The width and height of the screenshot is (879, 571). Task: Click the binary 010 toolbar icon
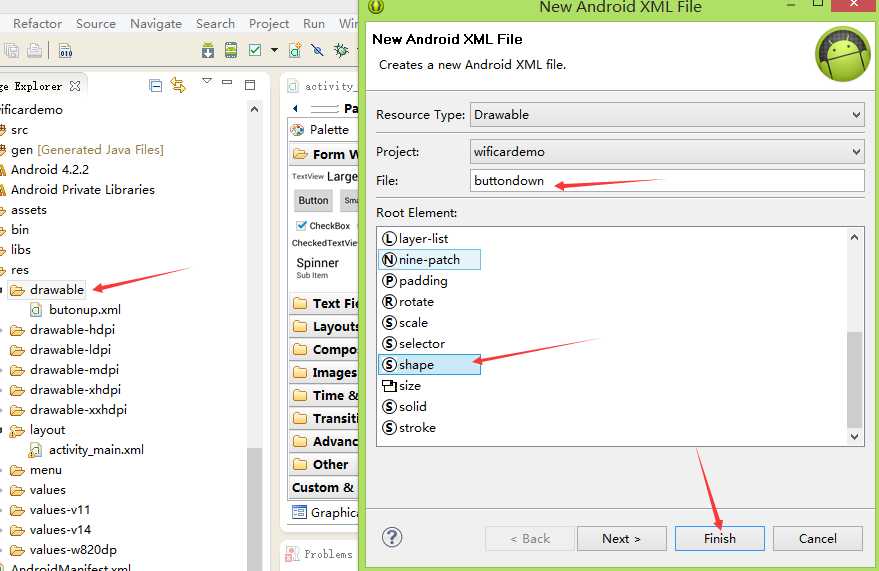(66, 51)
